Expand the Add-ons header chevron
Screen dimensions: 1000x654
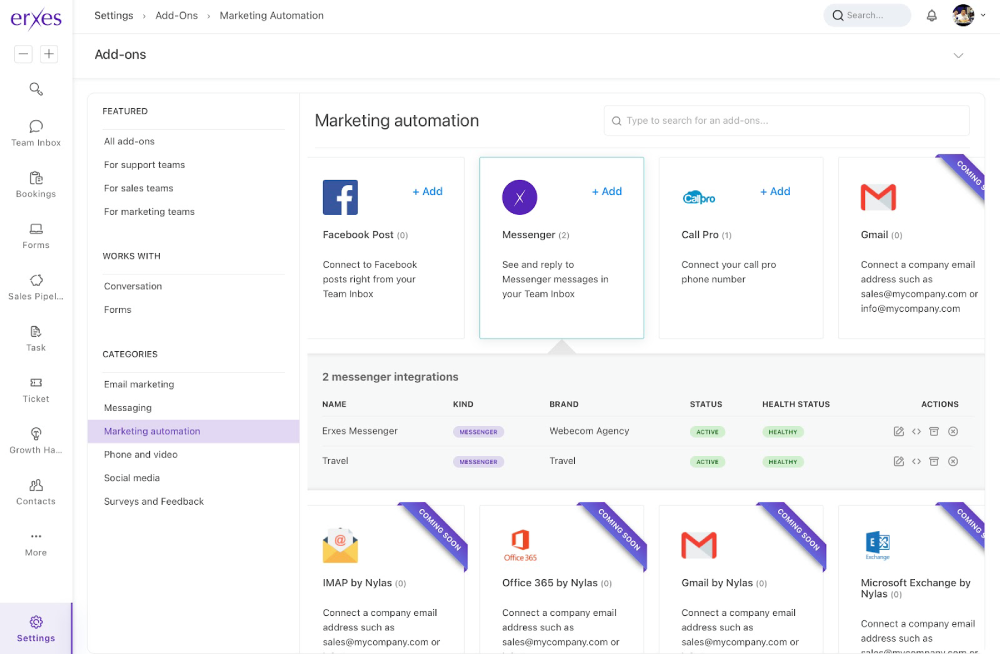[x=958, y=56]
